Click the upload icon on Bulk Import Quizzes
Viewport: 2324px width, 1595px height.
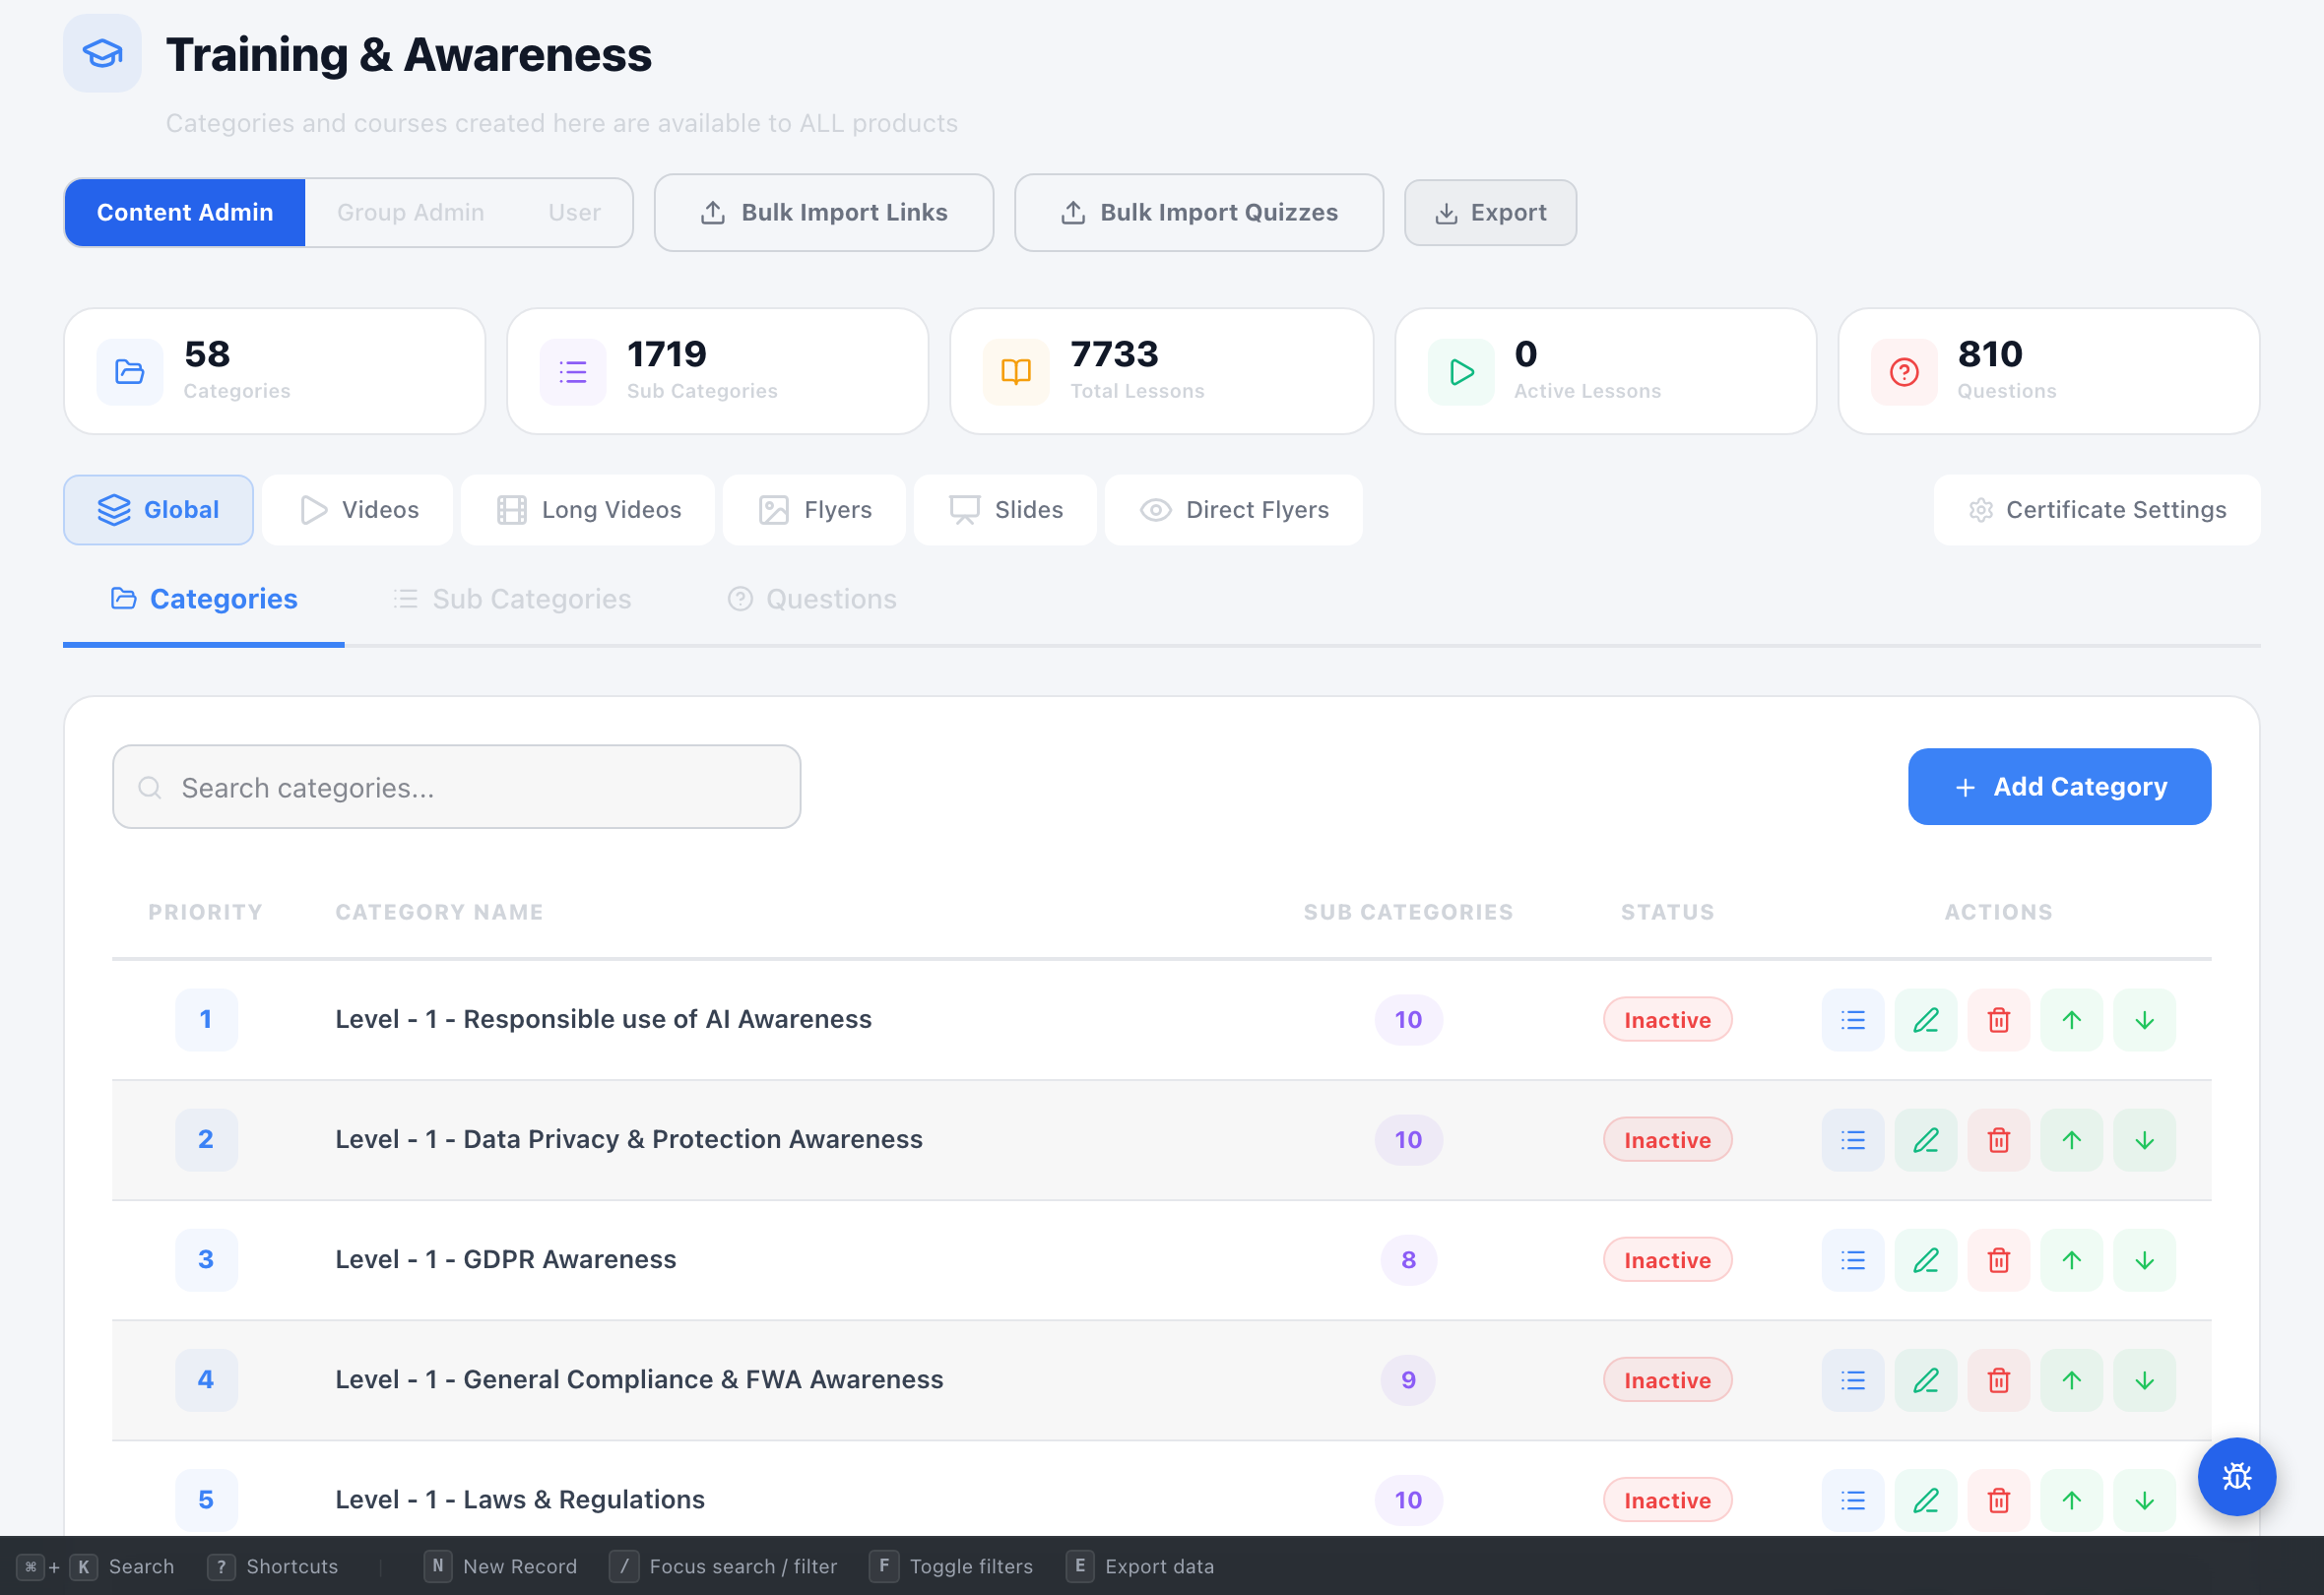[x=1073, y=212]
